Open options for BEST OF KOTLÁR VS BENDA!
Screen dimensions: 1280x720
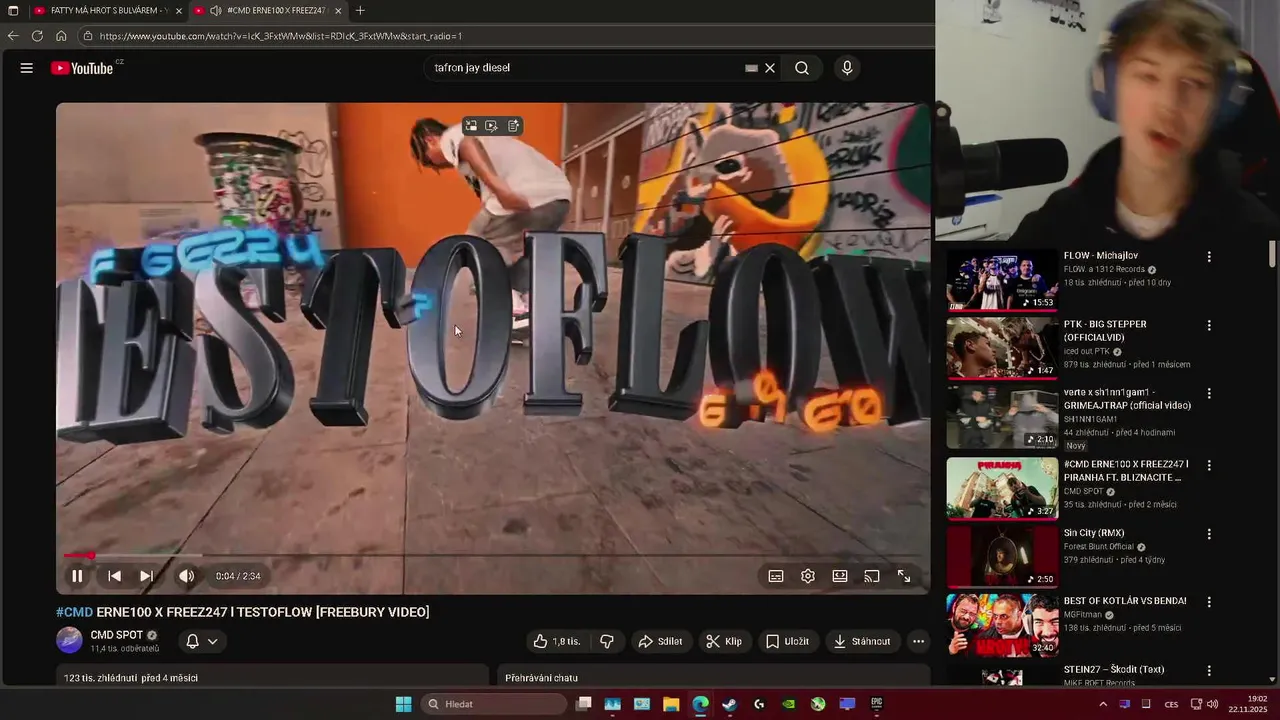pyautogui.click(x=1209, y=602)
